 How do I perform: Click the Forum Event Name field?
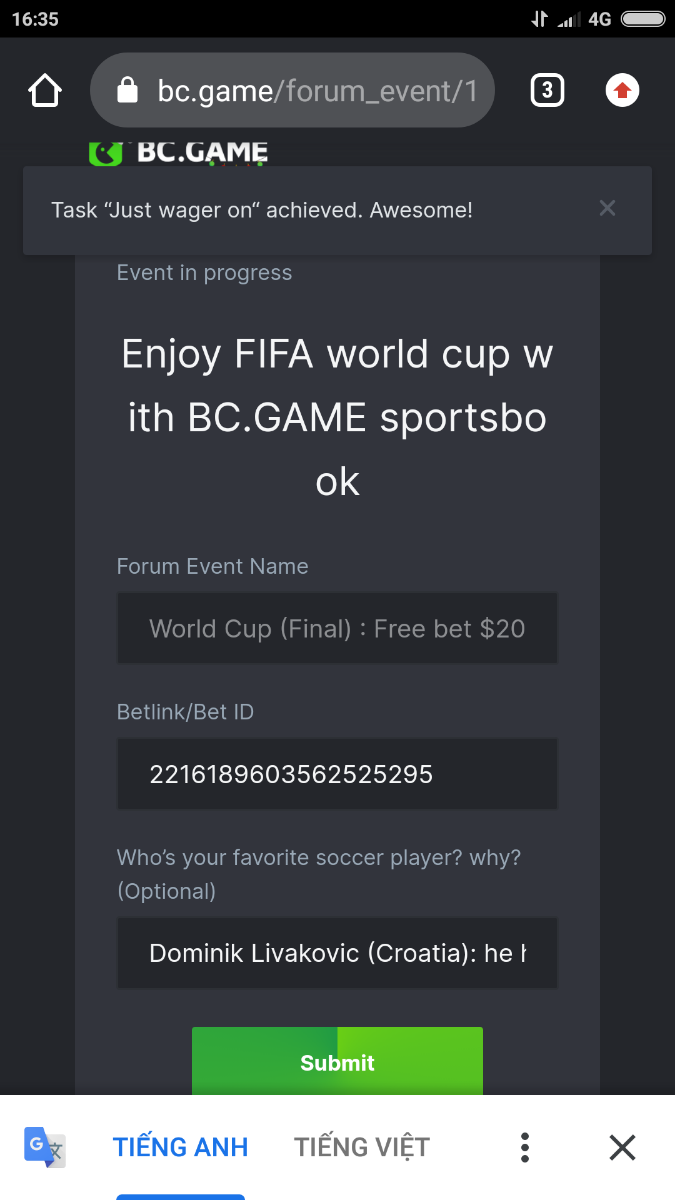(337, 628)
